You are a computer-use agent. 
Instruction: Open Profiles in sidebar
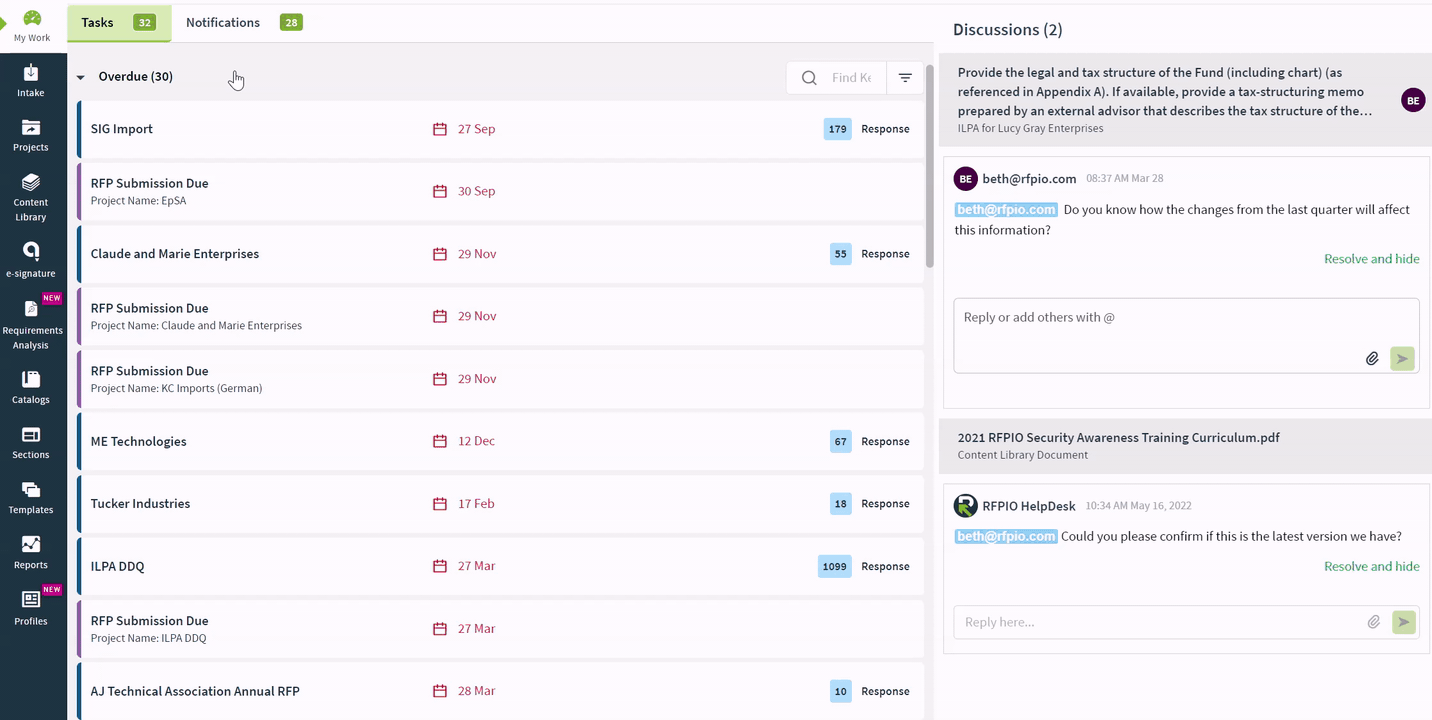(31, 608)
